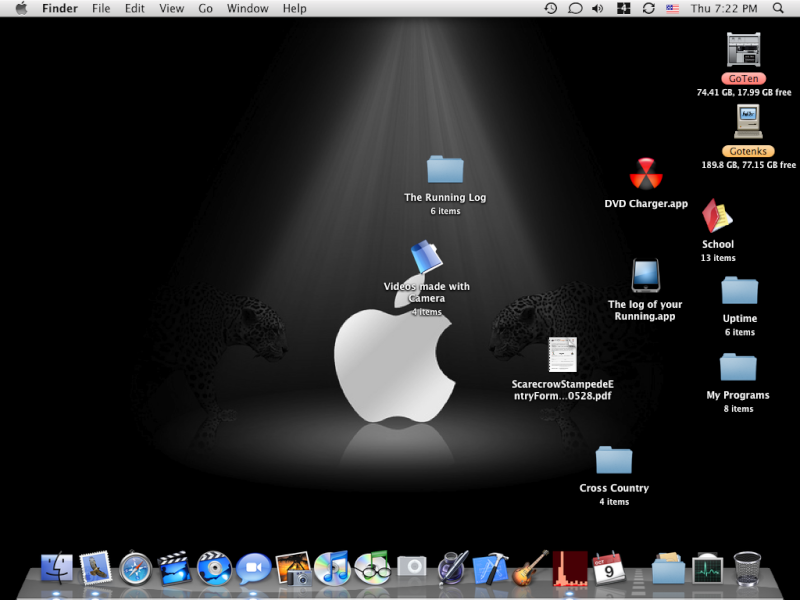
Task: Launch Safari compass in Dock
Action: 135,567
